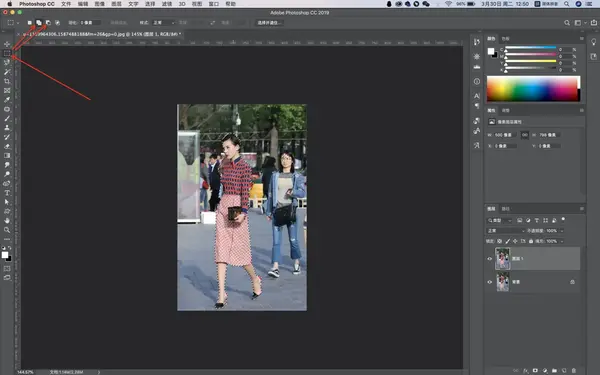
Task: Select the Zoom tool
Action: (x=7, y=230)
